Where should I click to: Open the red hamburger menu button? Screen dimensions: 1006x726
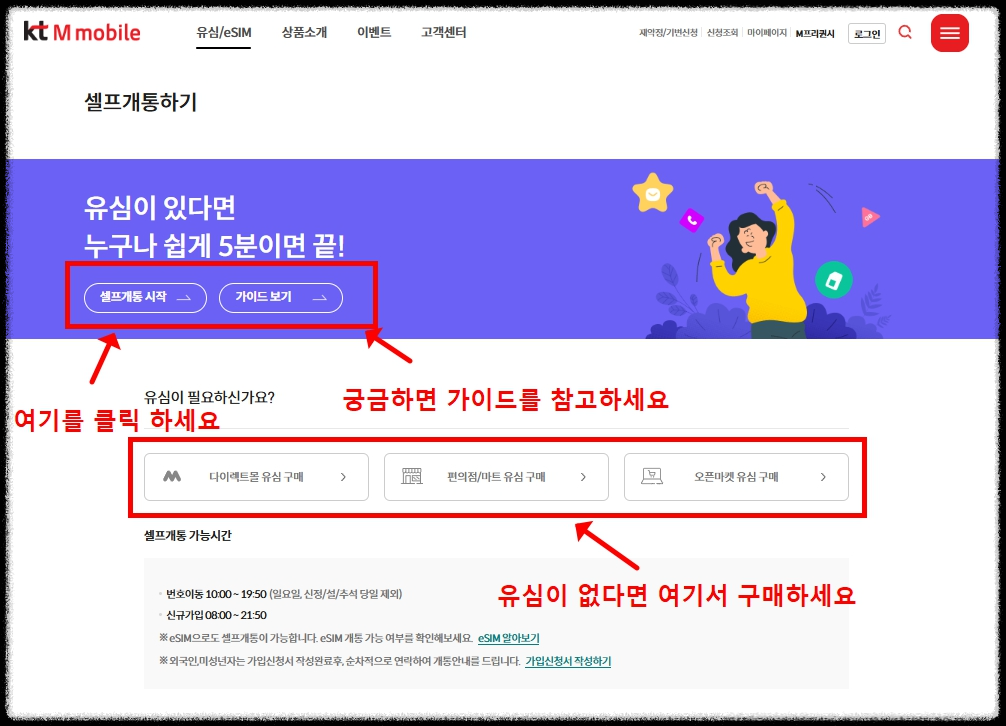(x=950, y=33)
